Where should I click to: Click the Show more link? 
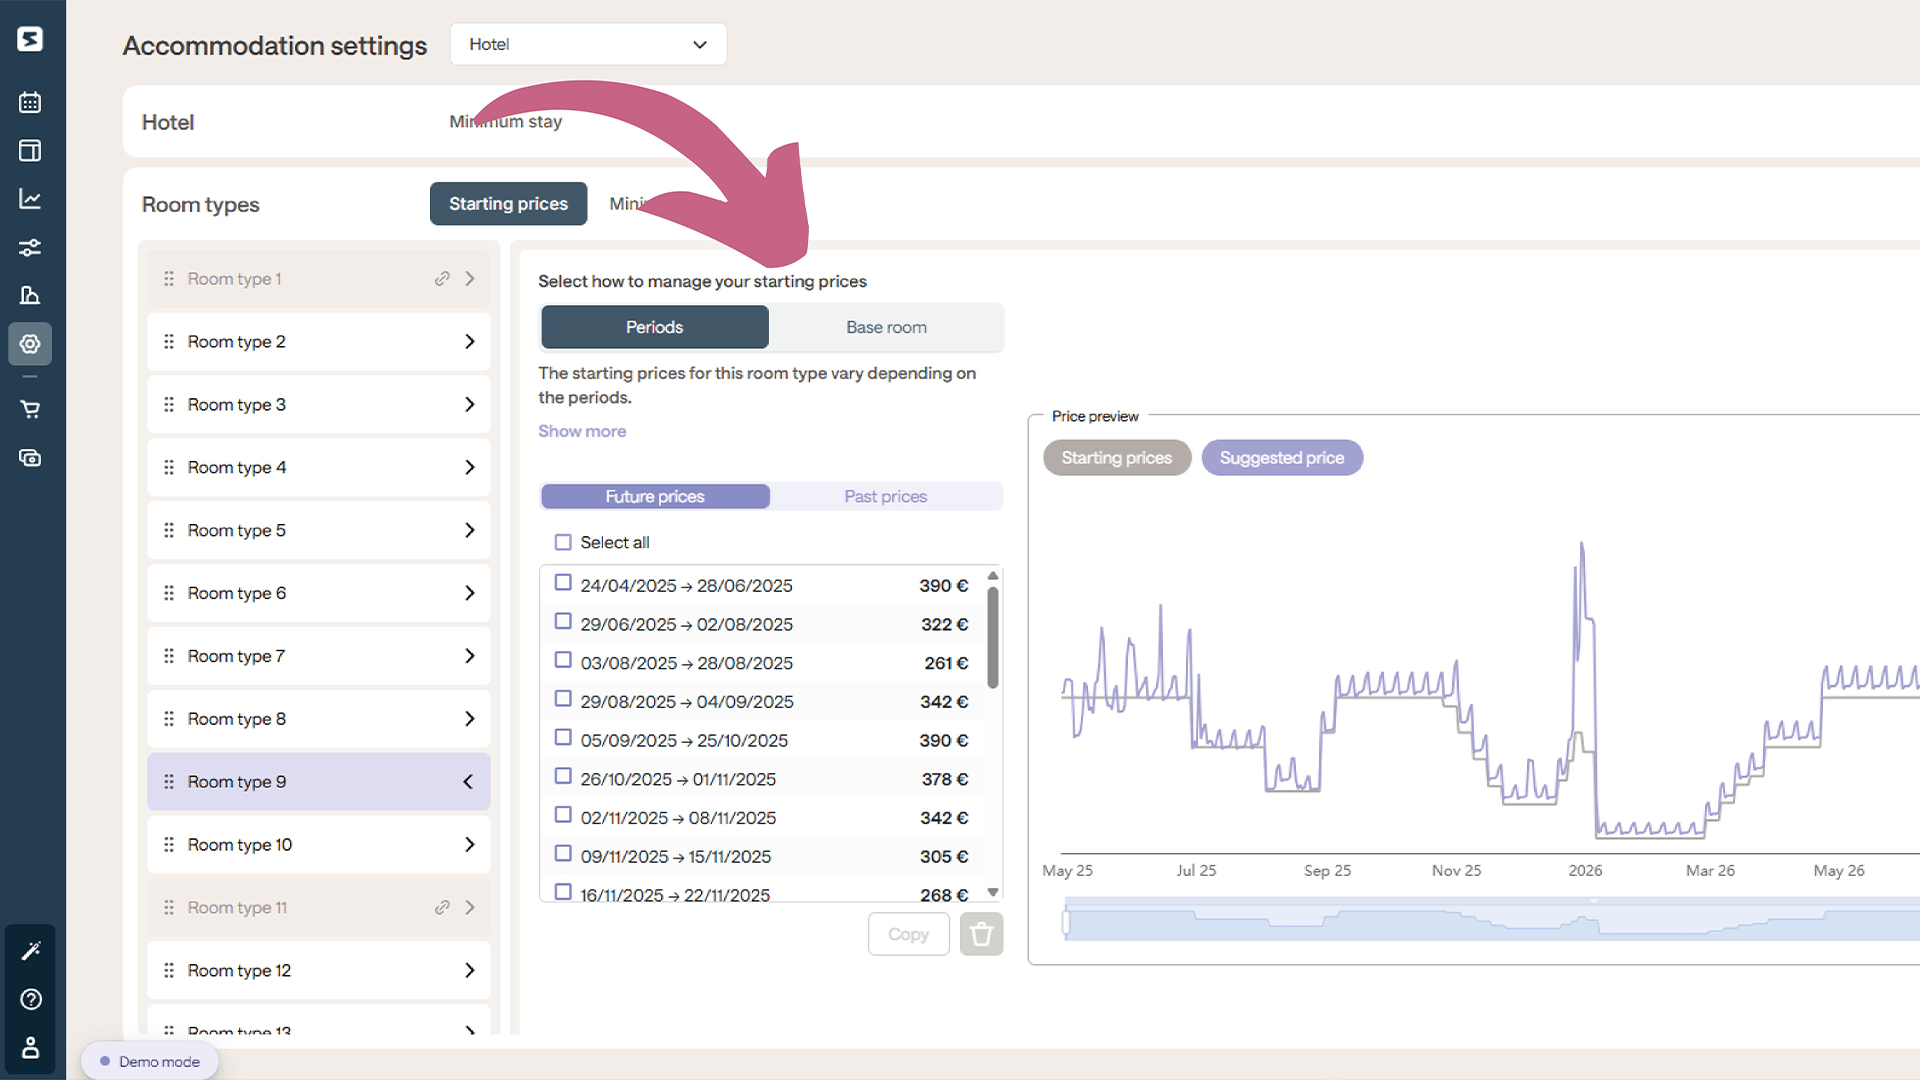[582, 431]
